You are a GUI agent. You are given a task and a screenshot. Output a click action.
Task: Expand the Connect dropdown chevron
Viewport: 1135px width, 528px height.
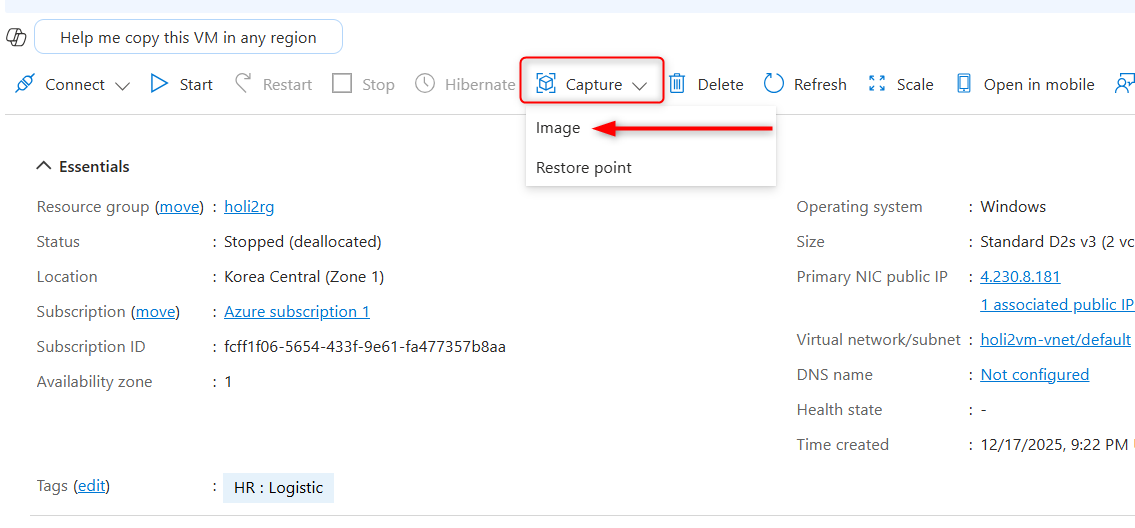pyautogui.click(x=123, y=85)
